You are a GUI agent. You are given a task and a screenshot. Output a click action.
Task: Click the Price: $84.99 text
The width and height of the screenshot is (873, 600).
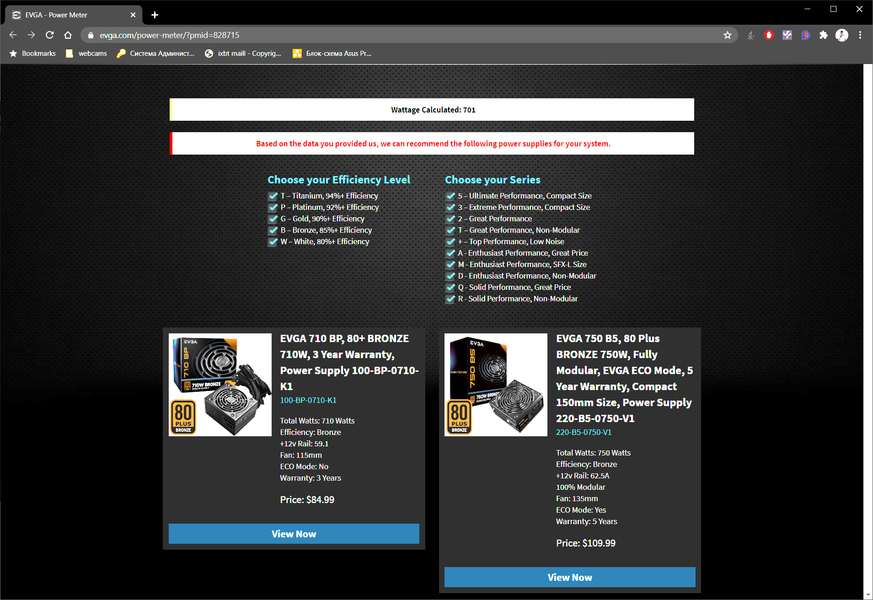307,500
